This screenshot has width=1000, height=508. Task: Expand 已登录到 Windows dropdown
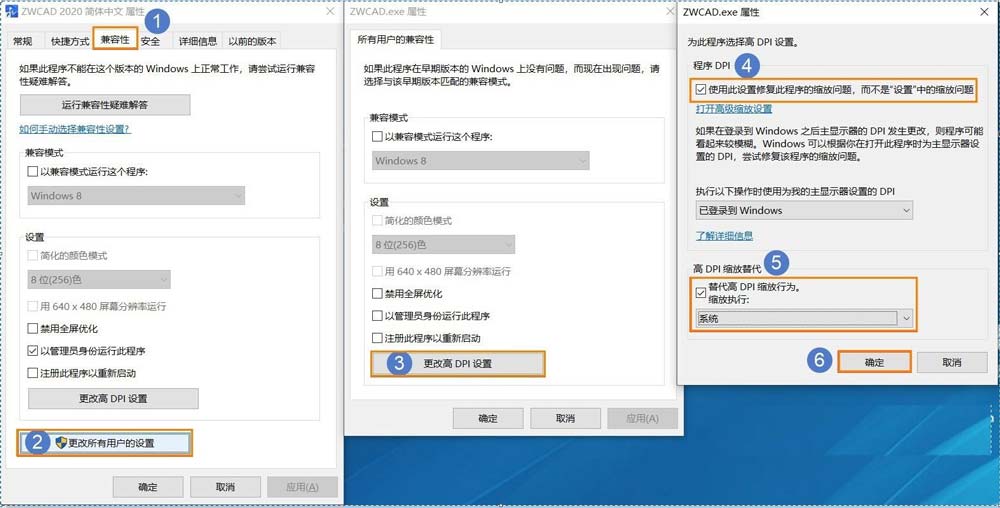pos(804,210)
